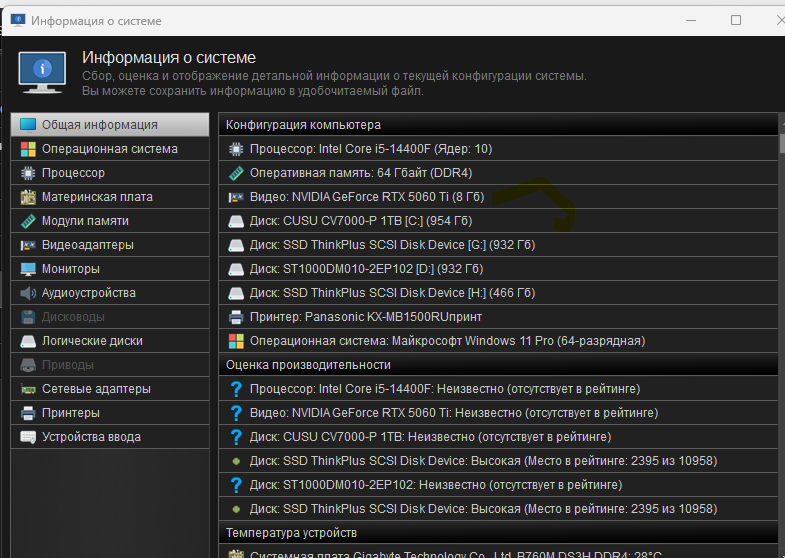Click RAM stick icon beside Оперативная память
Viewport: 785px width, 558px height.
236,173
